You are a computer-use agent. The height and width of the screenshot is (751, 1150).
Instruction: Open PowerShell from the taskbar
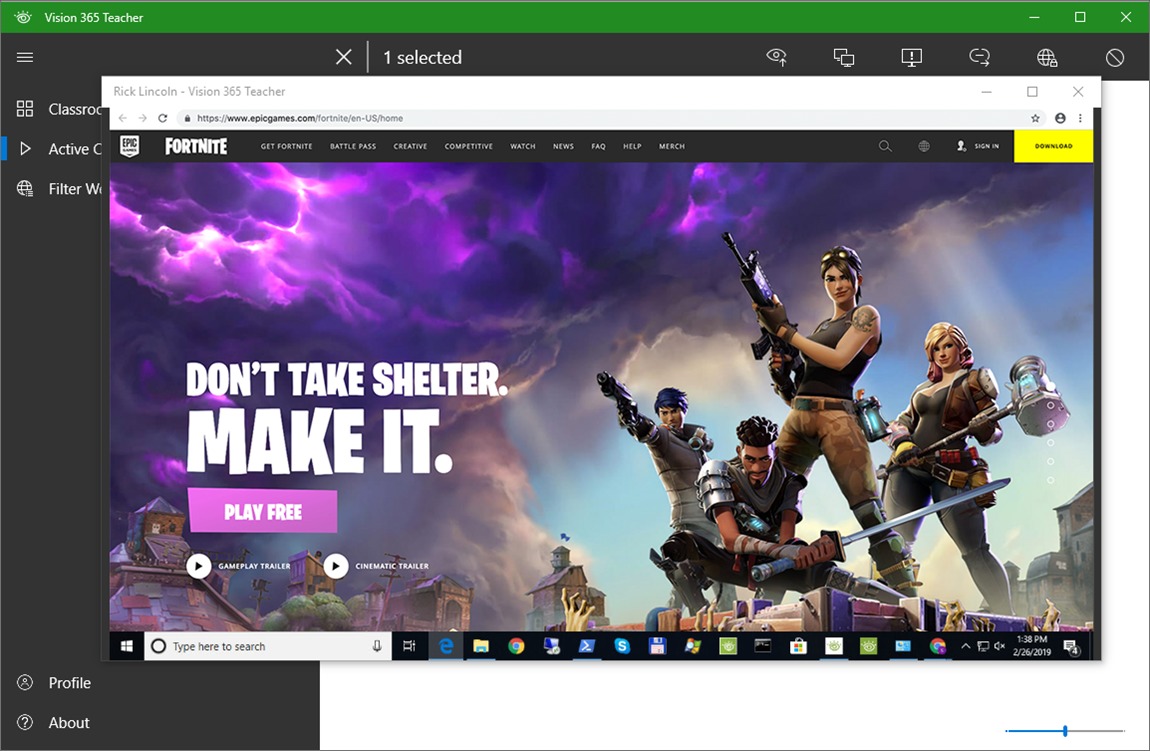(x=587, y=646)
